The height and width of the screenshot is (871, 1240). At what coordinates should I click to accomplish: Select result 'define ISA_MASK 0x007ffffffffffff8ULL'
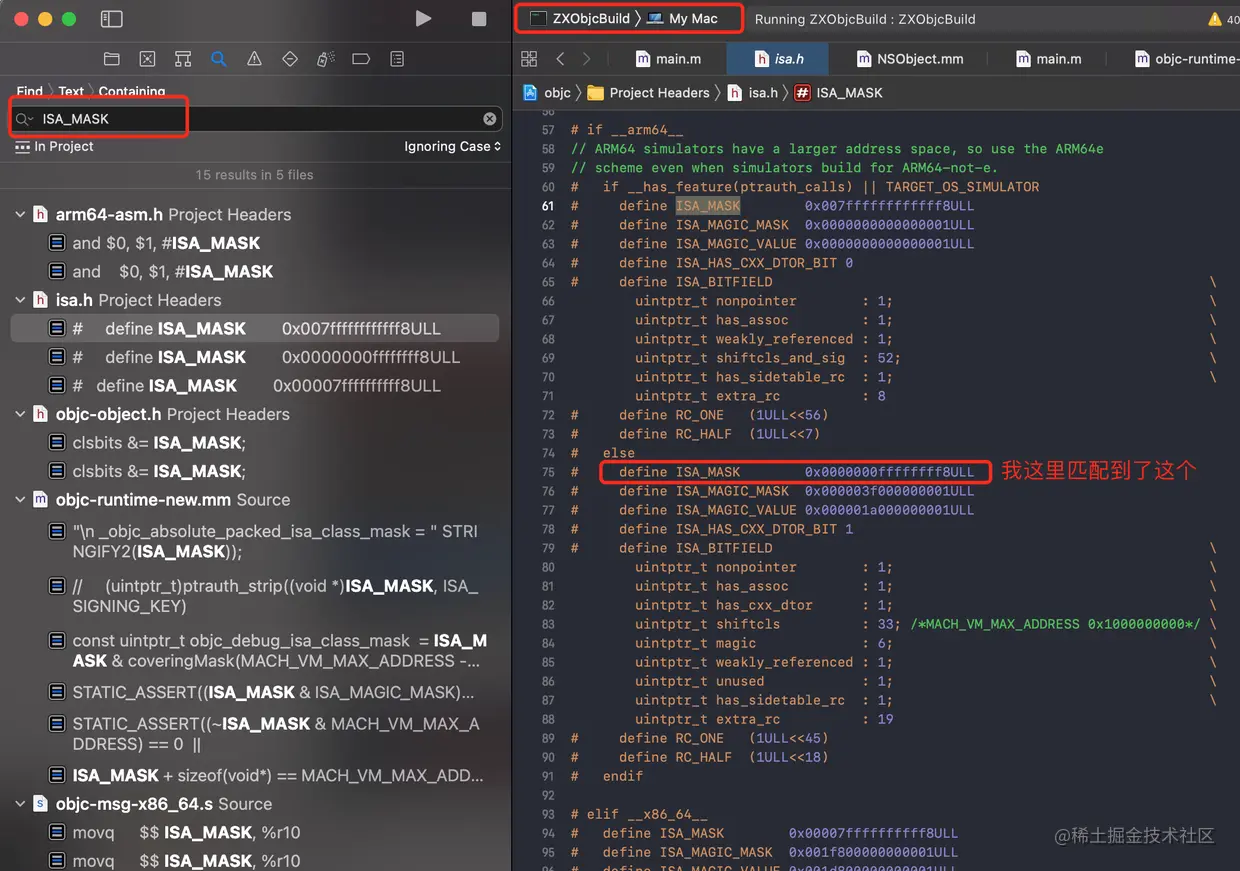click(x=255, y=329)
